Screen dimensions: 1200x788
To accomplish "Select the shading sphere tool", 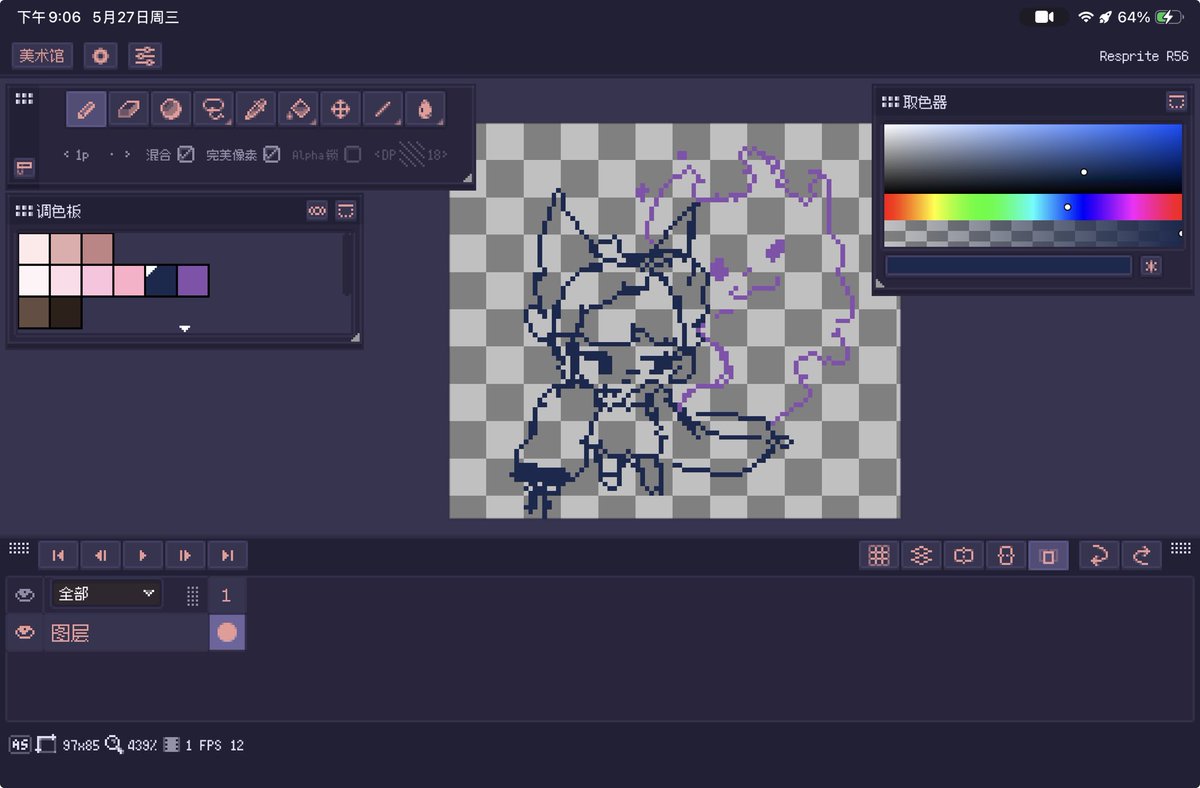I will coord(171,109).
